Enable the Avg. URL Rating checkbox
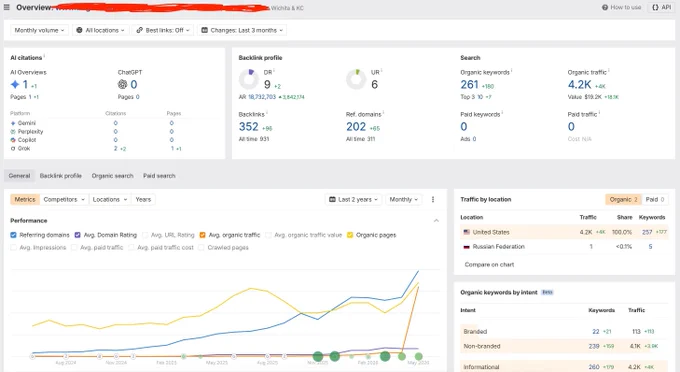The image size is (680, 372). [145, 235]
